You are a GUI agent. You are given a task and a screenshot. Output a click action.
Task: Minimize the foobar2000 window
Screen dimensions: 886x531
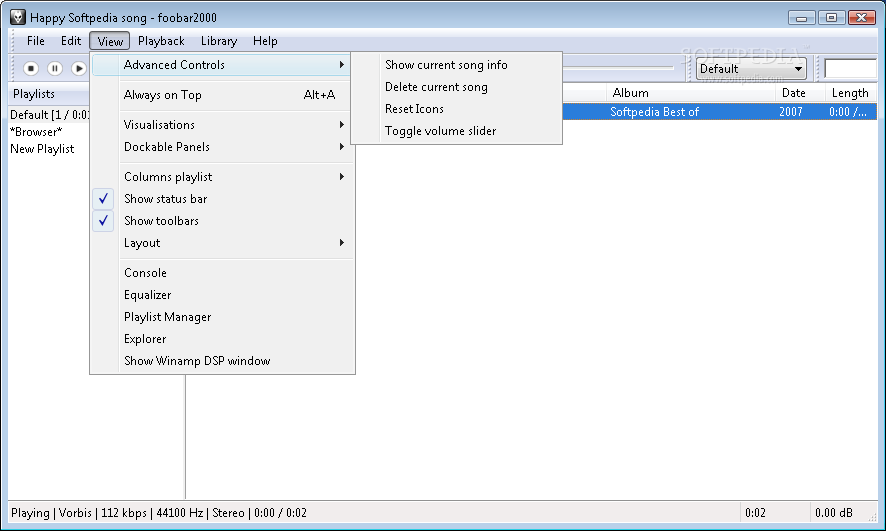coord(801,18)
